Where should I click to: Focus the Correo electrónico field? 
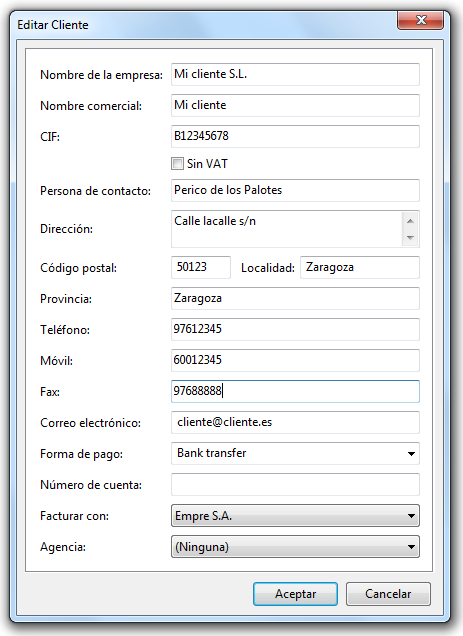(x=295, y=422)
